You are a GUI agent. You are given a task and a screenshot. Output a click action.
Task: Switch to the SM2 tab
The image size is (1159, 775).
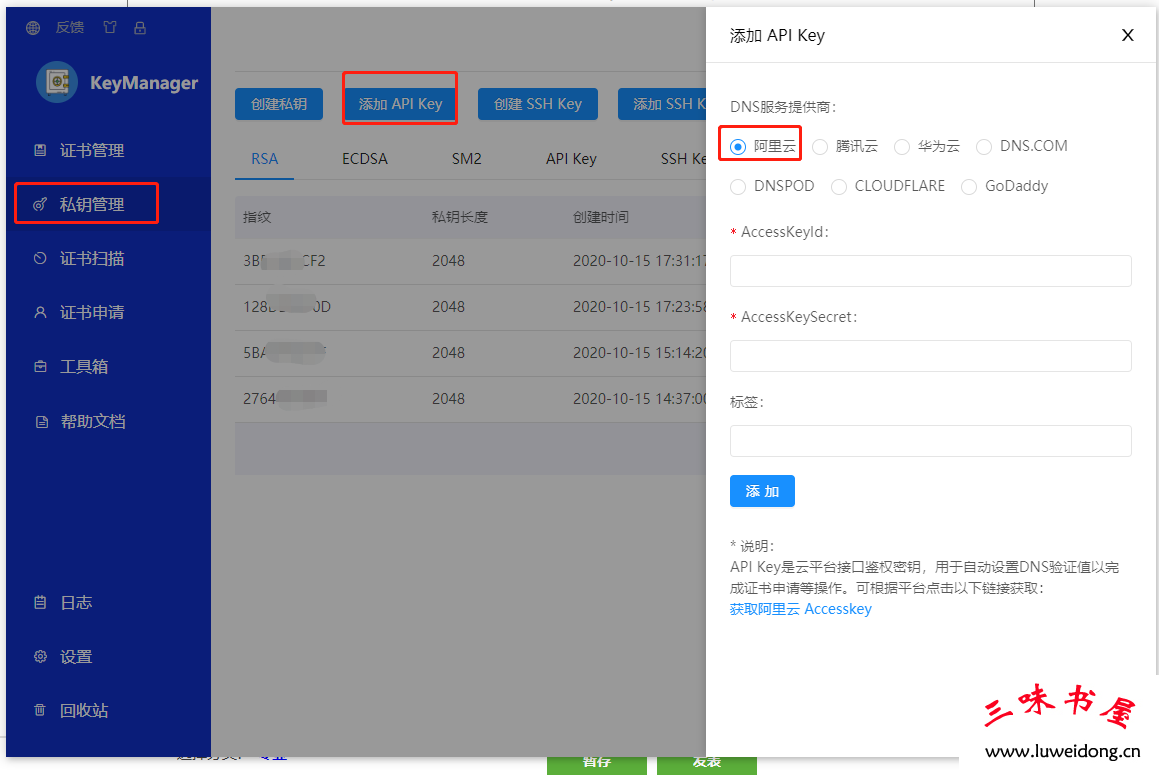[x=466, y=158]
